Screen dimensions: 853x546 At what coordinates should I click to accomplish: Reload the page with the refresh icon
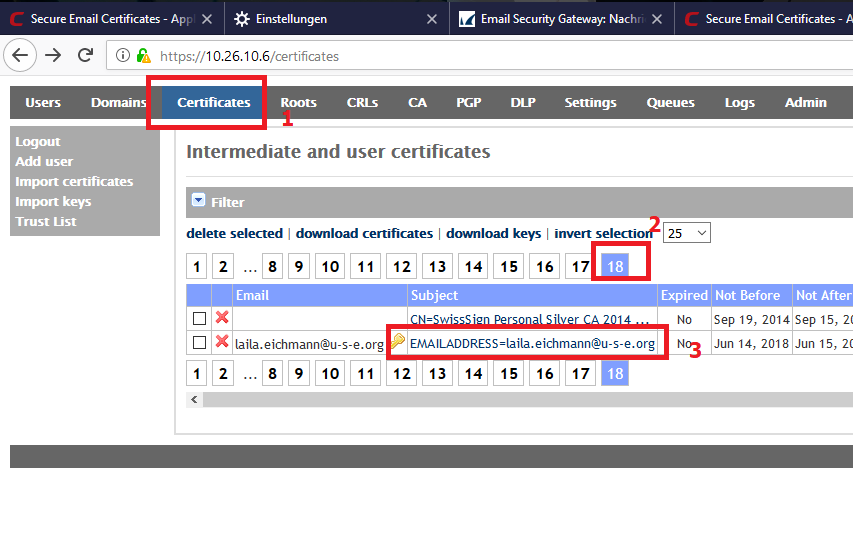(x=85, y=56)
